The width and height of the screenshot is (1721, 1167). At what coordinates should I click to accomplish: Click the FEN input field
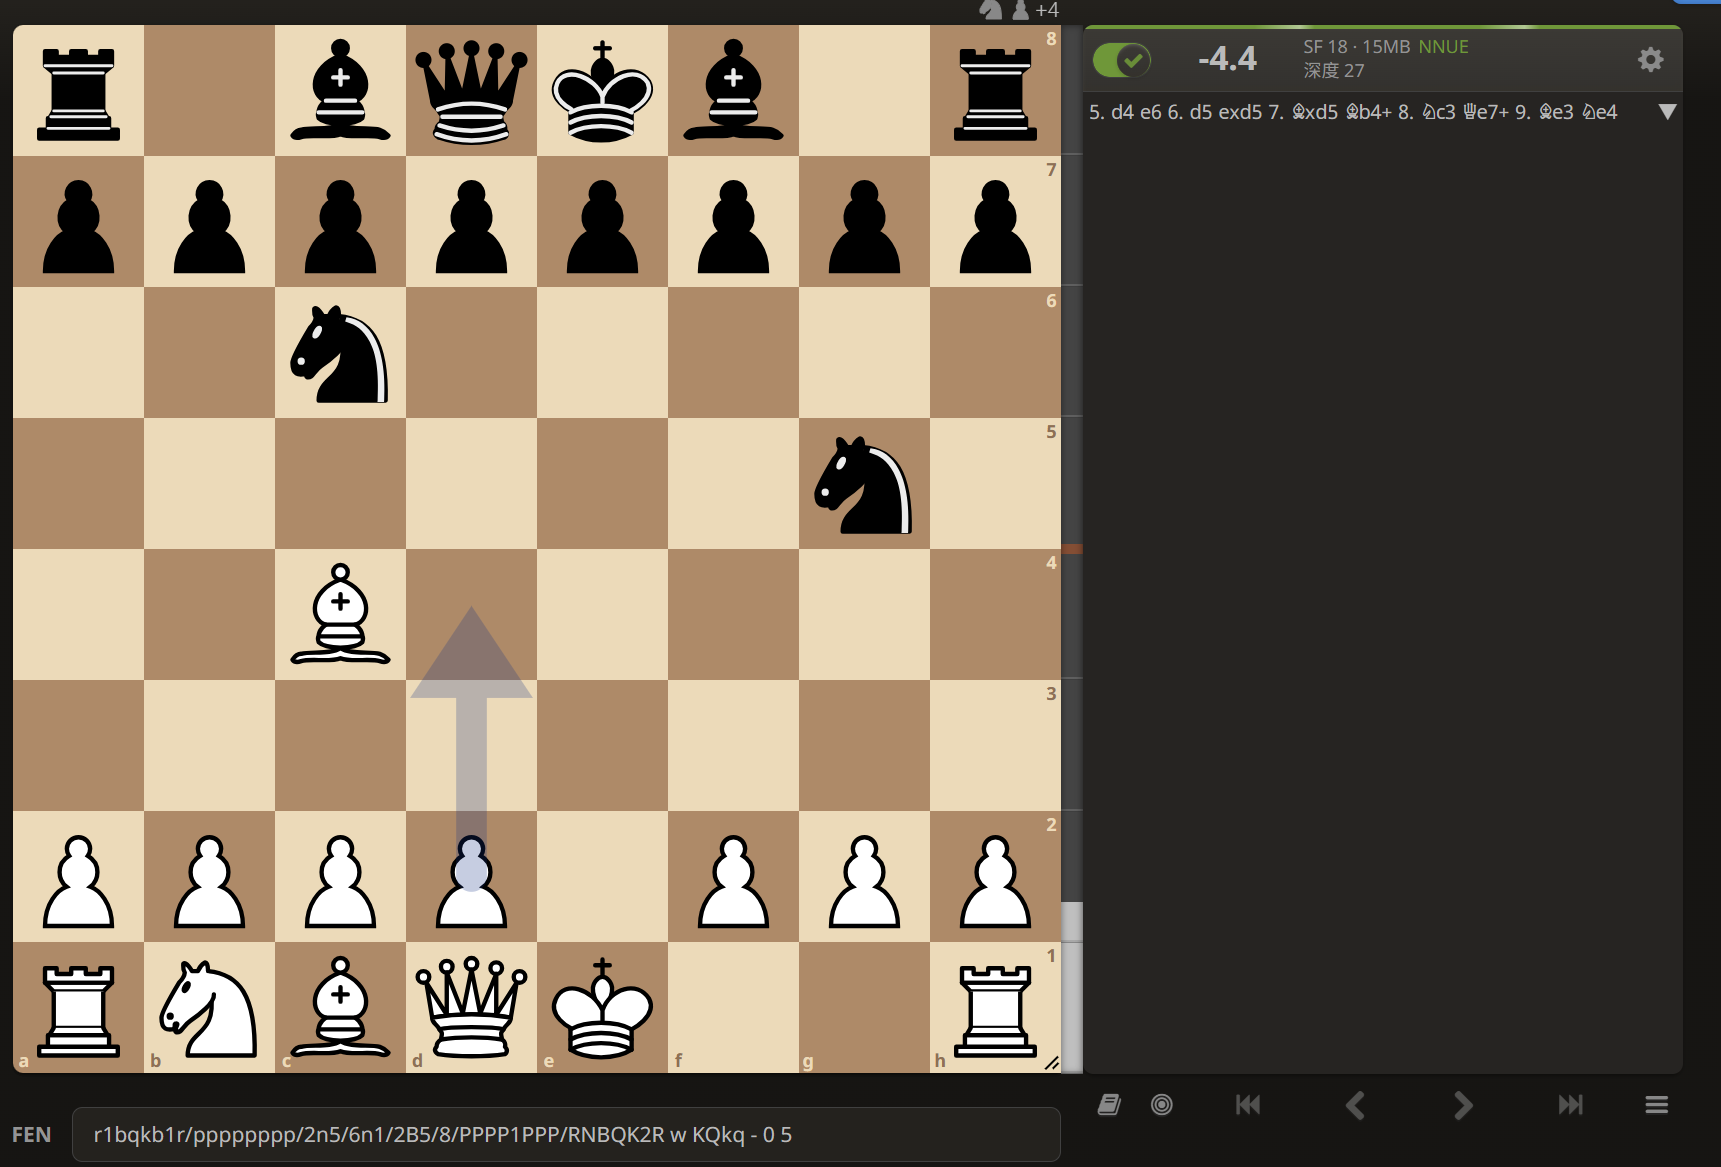566,1135
